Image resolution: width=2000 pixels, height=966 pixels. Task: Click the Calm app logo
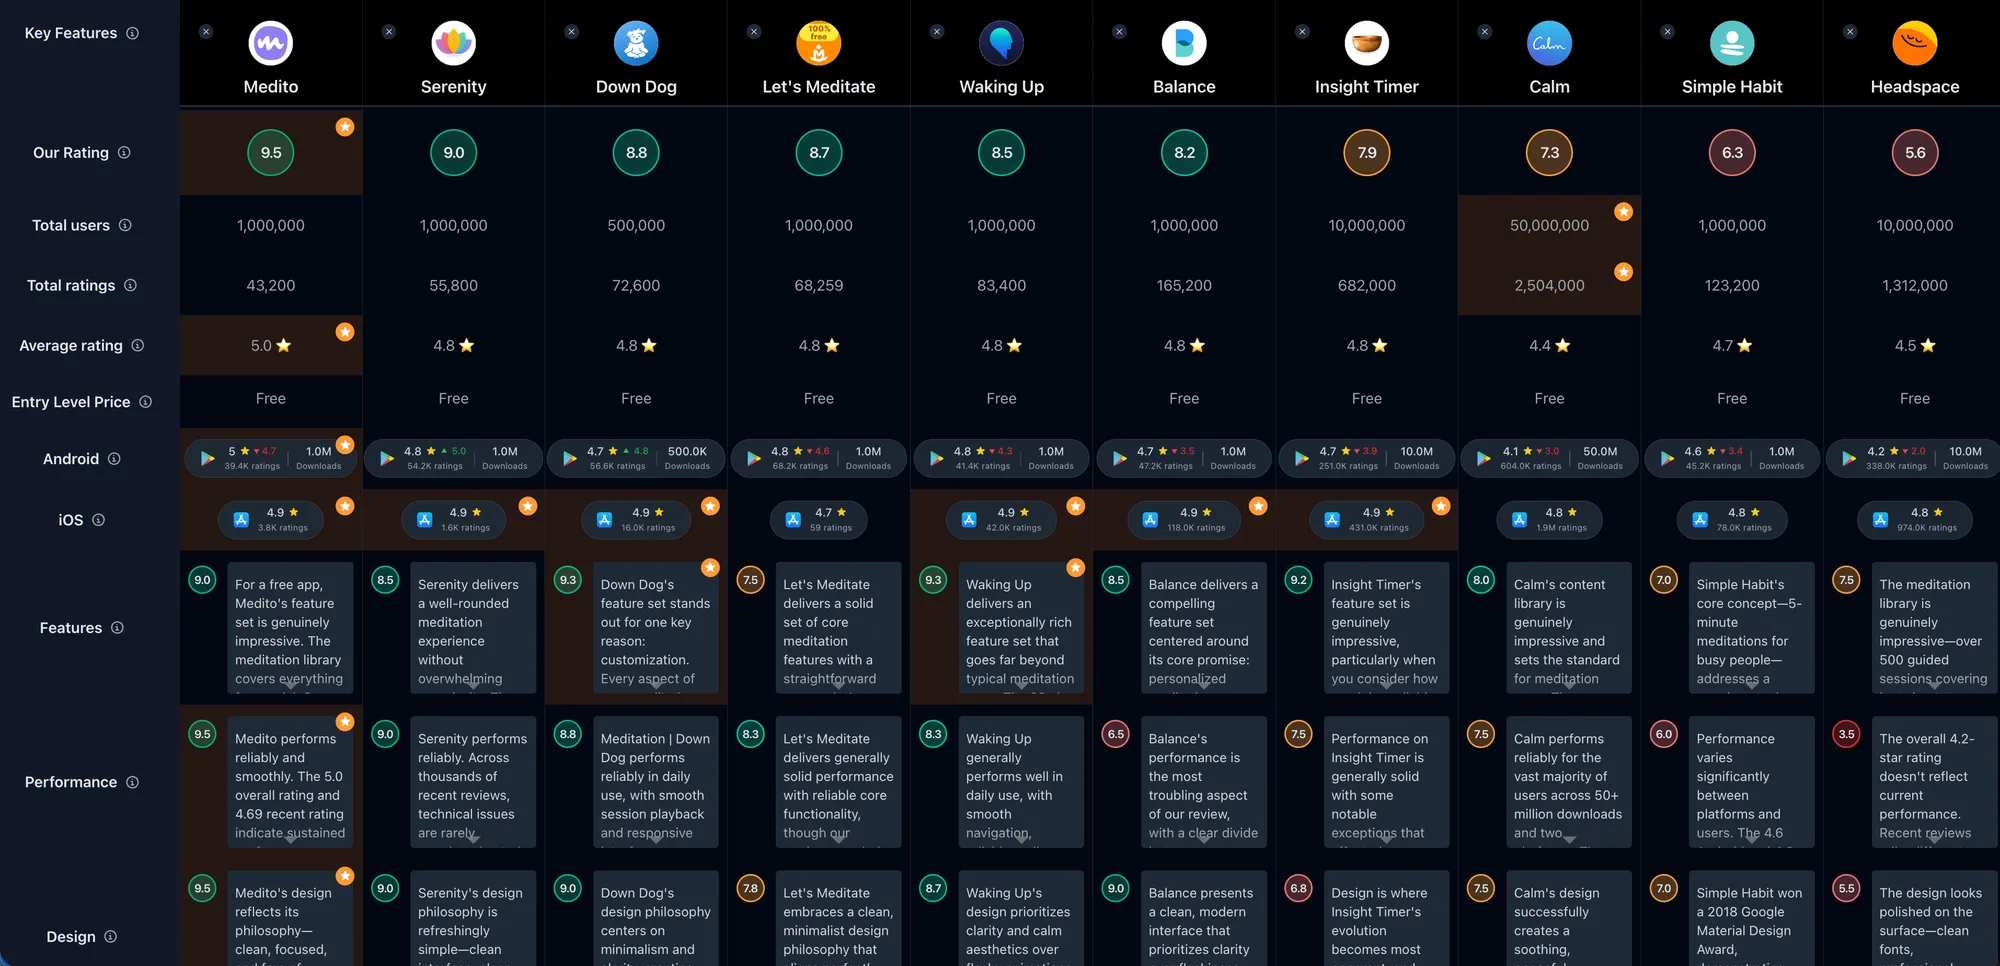click(x=1549, y=43)
